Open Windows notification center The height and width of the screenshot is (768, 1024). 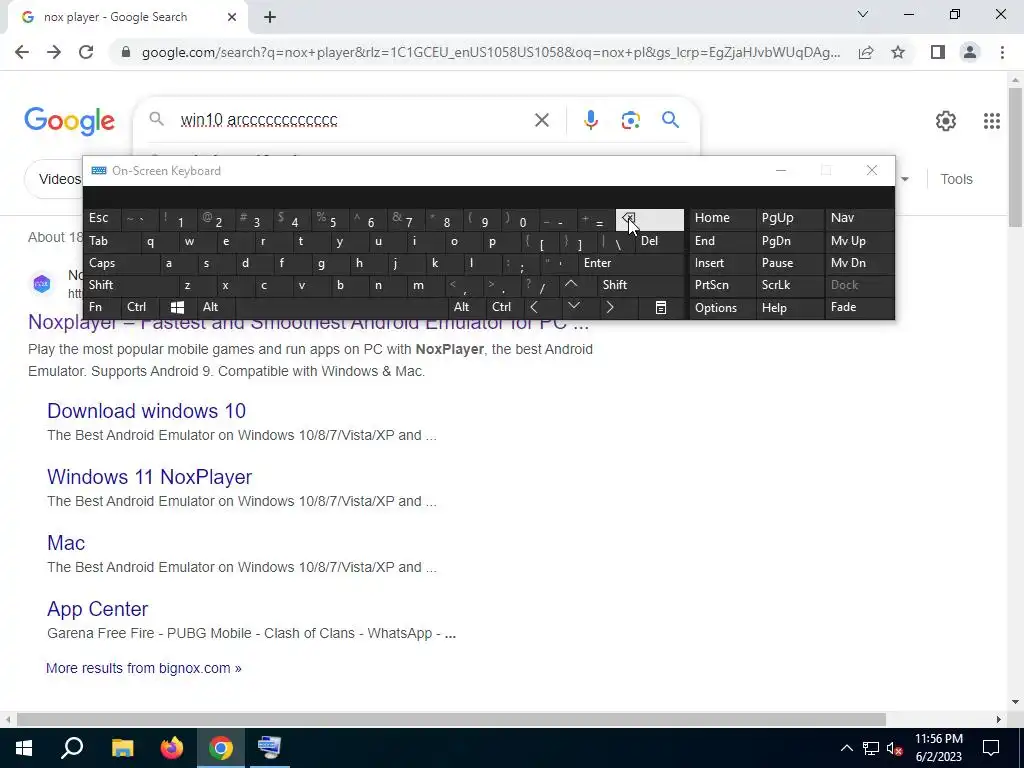[991, 748]
